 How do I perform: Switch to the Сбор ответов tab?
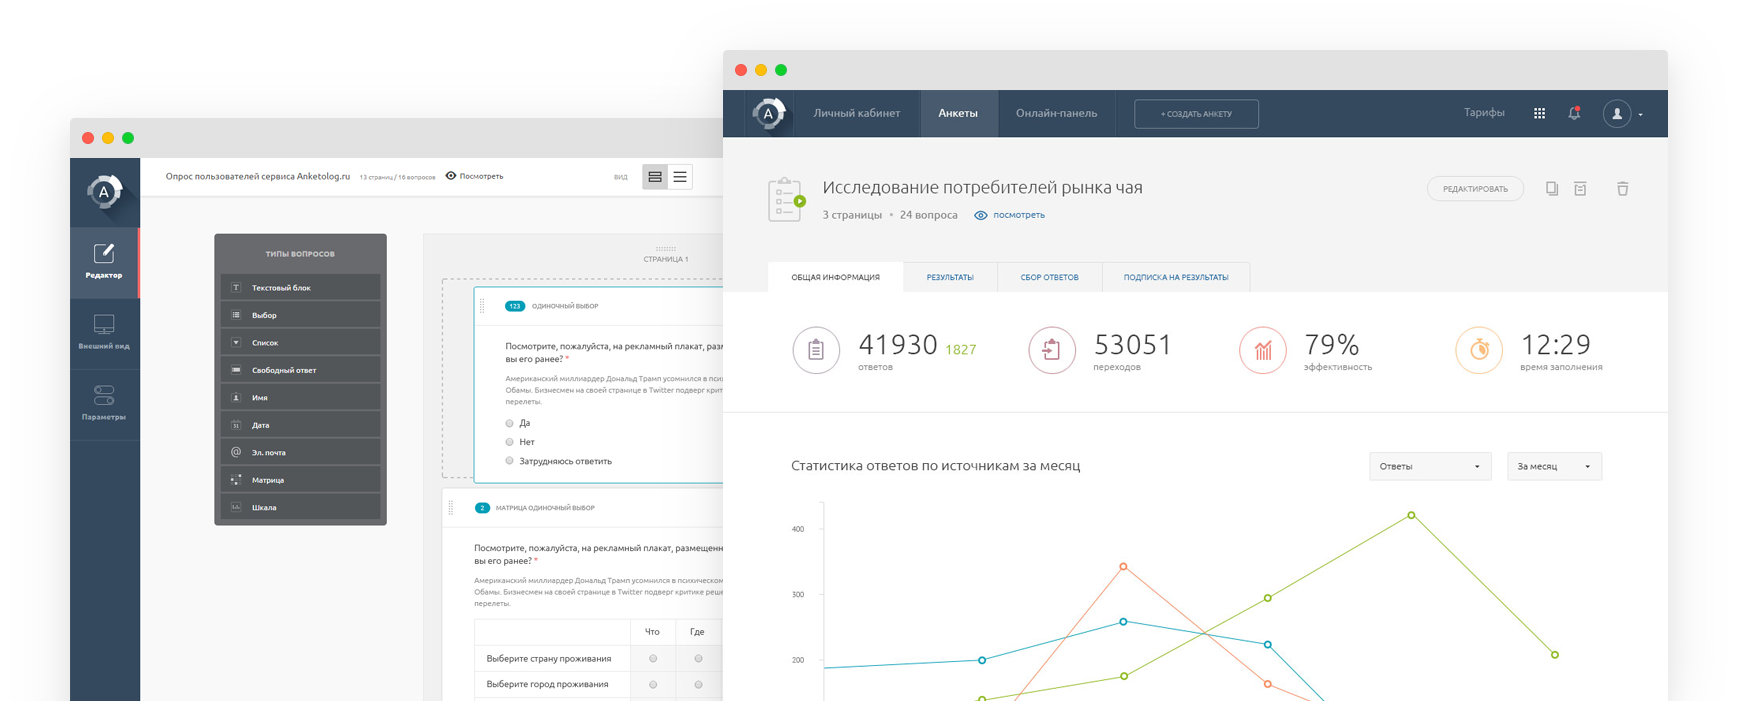pos(1049,277)
